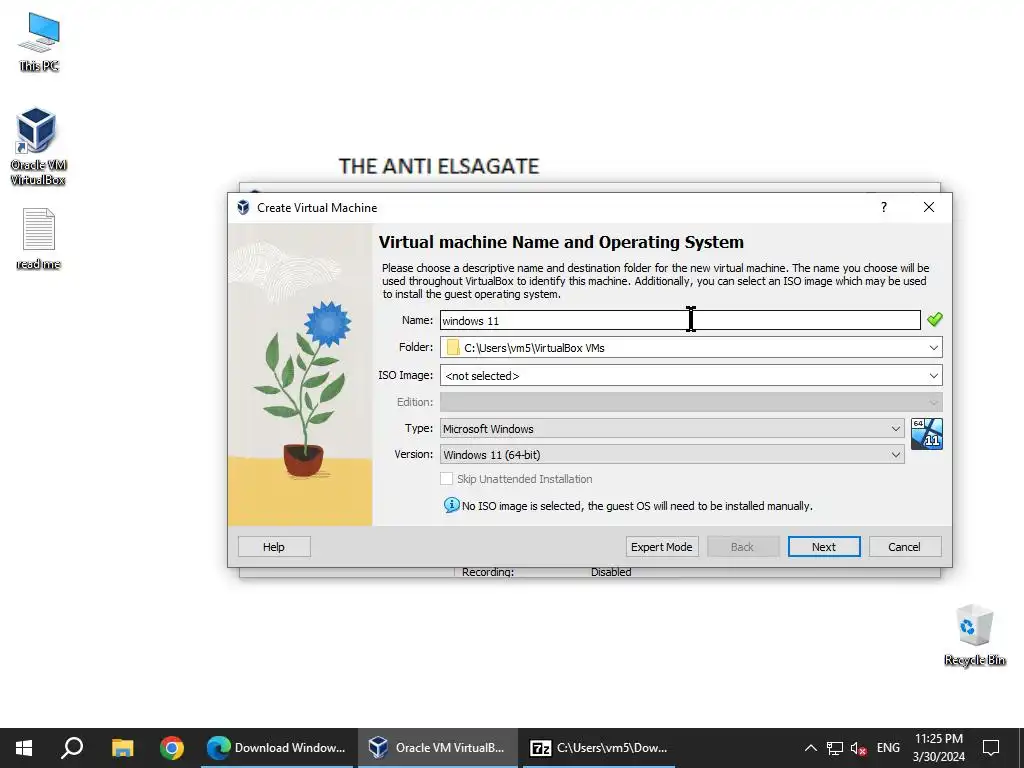Click inside the Name input field
This screenshot has height=768, width=1024.
click(680, 320)
